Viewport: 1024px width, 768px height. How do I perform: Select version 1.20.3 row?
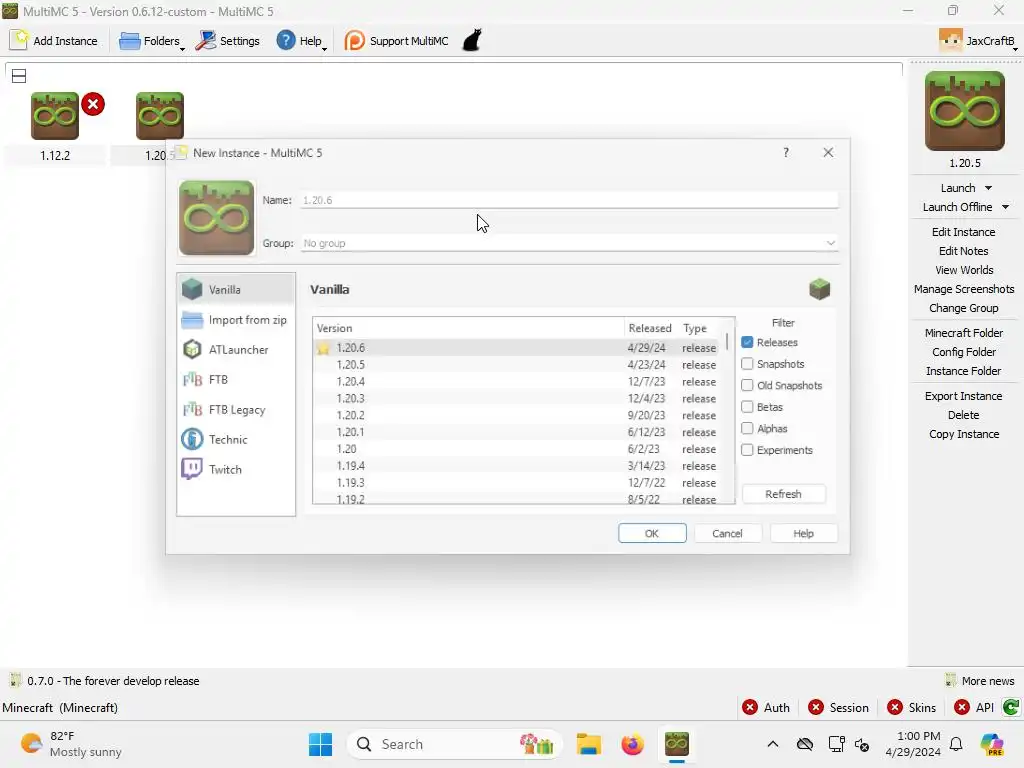pos(517,398)
